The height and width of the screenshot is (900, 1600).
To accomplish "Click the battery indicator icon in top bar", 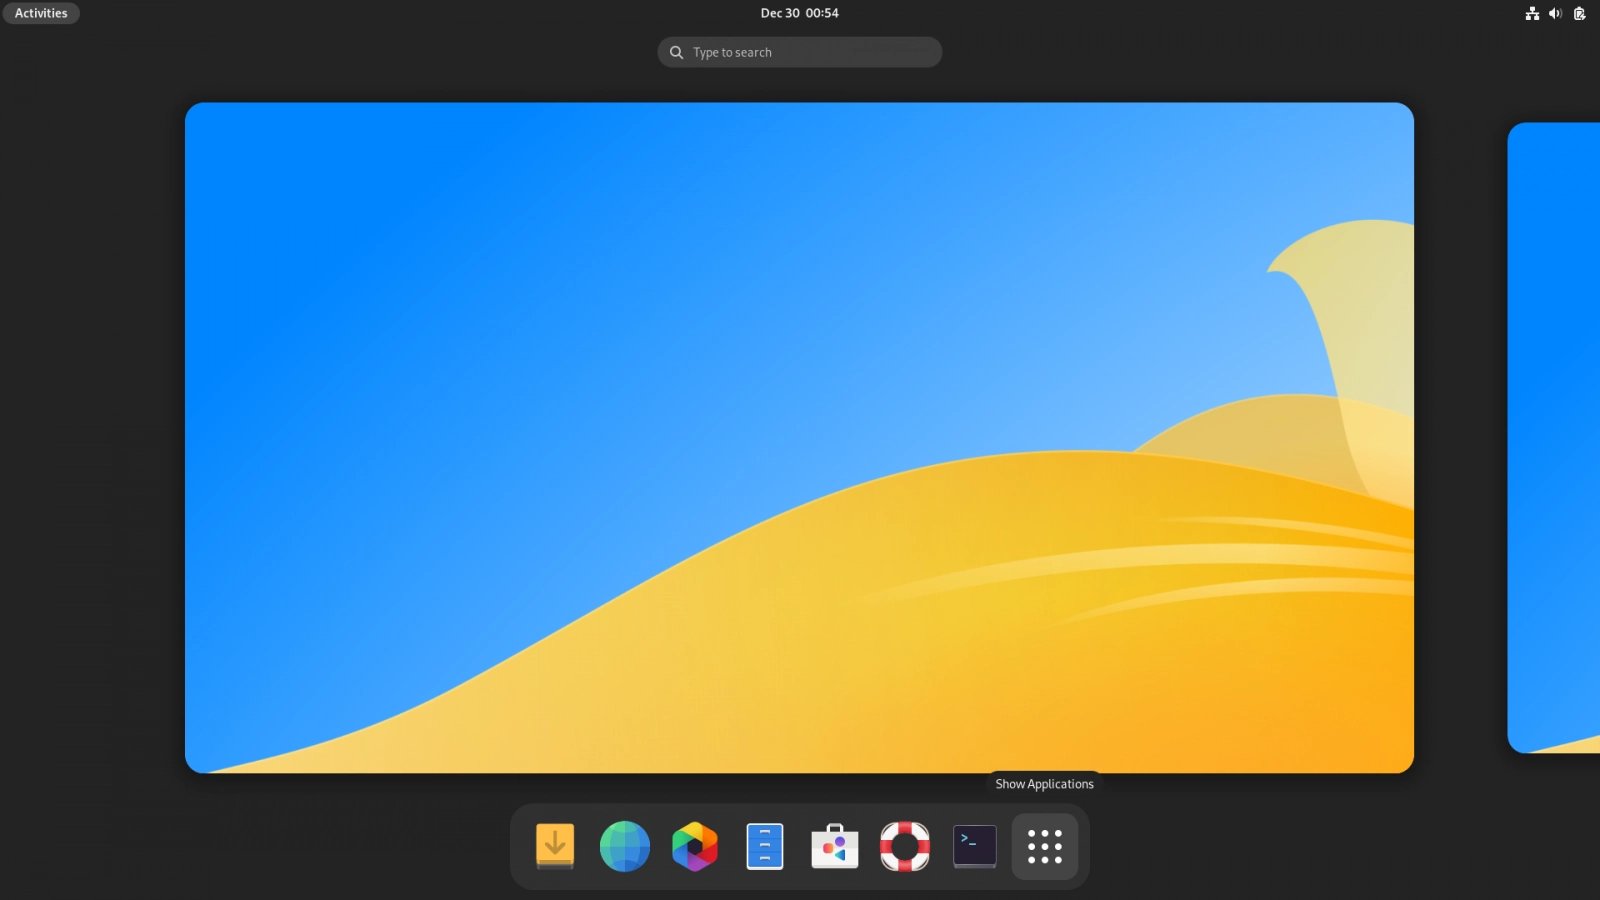I will tap(1579, 13).
